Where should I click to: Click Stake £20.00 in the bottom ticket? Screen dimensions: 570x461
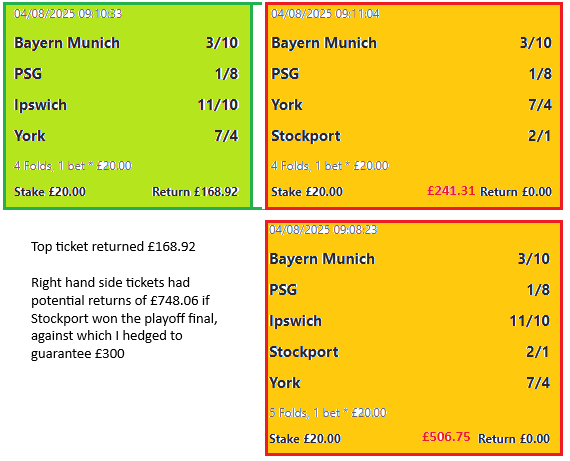[x=305, y=439]
